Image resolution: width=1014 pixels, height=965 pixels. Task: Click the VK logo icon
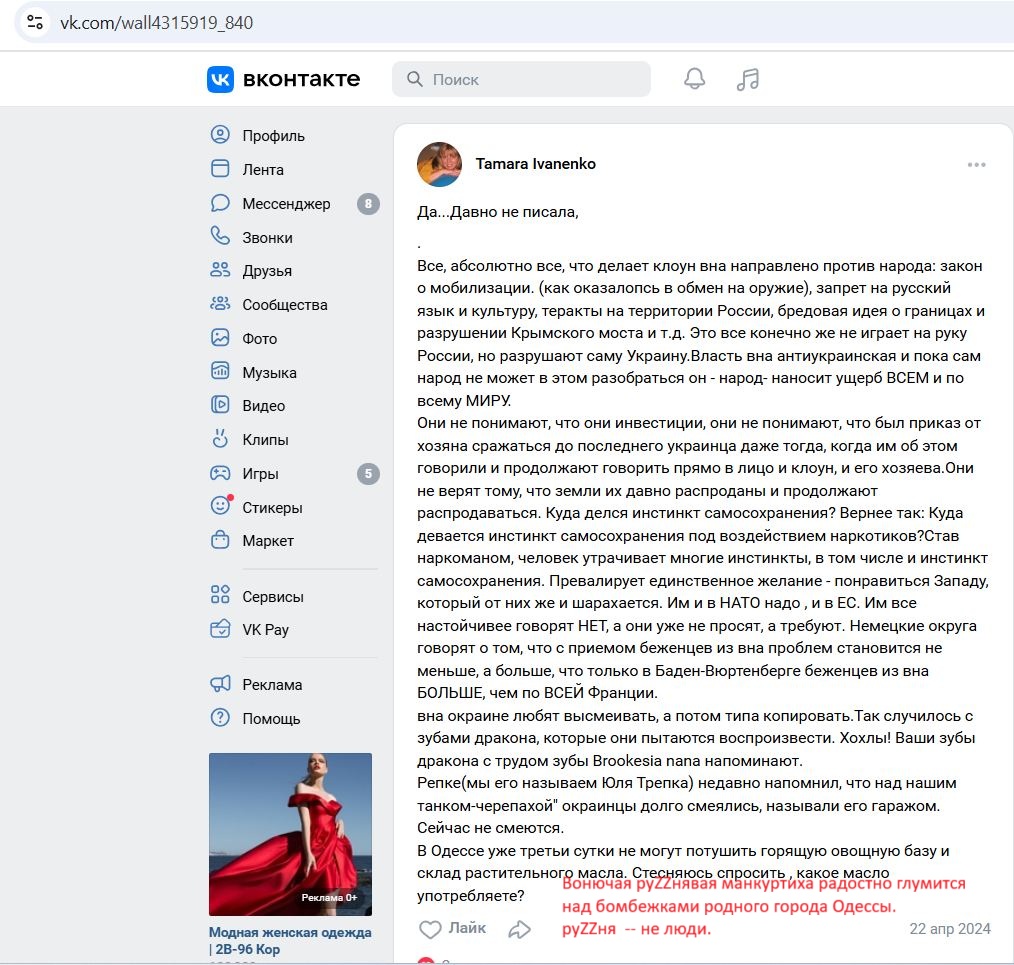220,79
